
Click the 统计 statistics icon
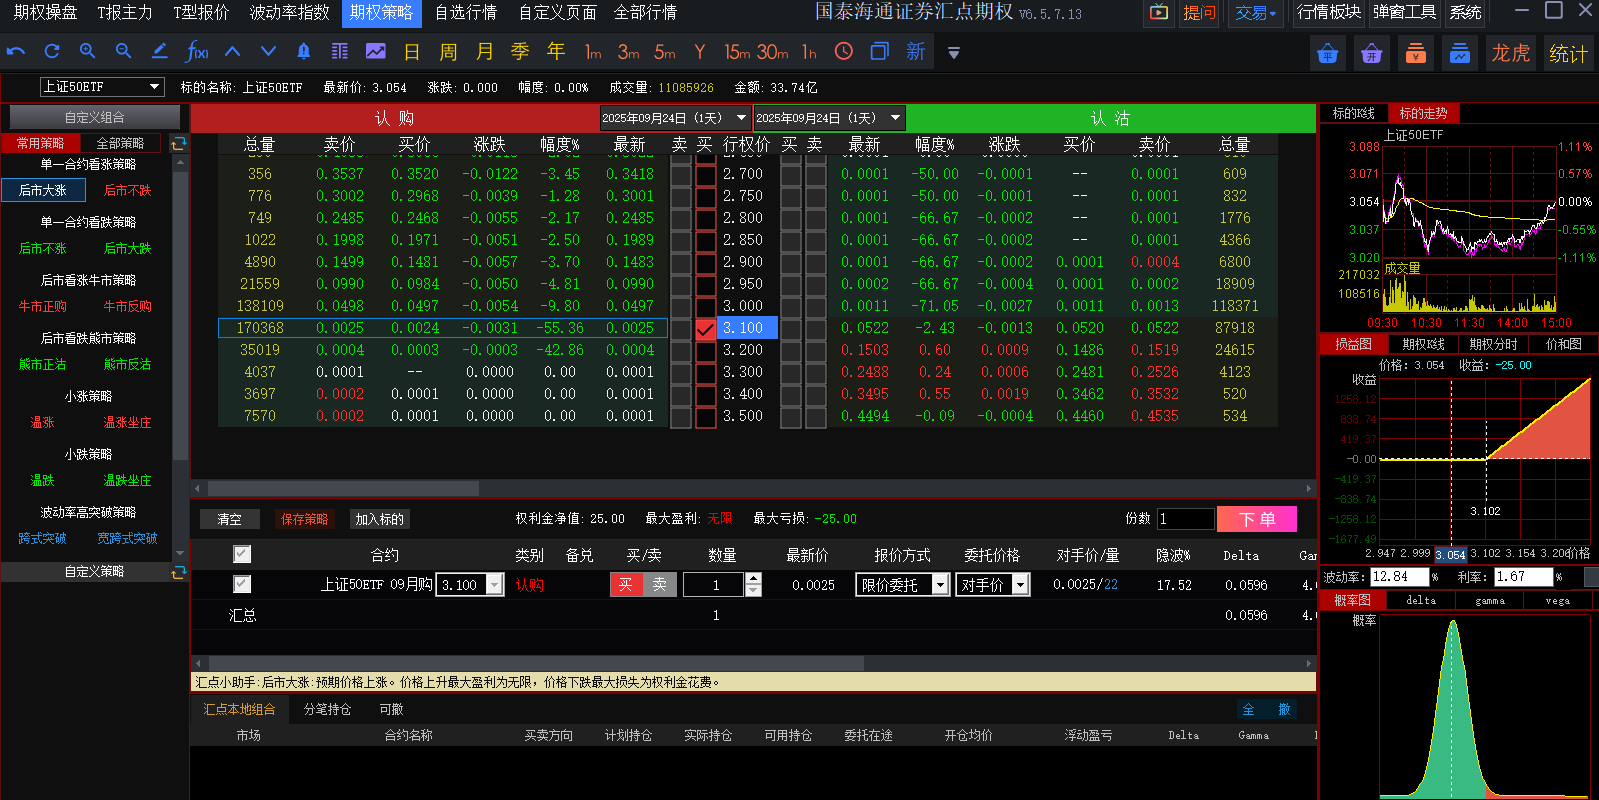(x=1568, y=53)
